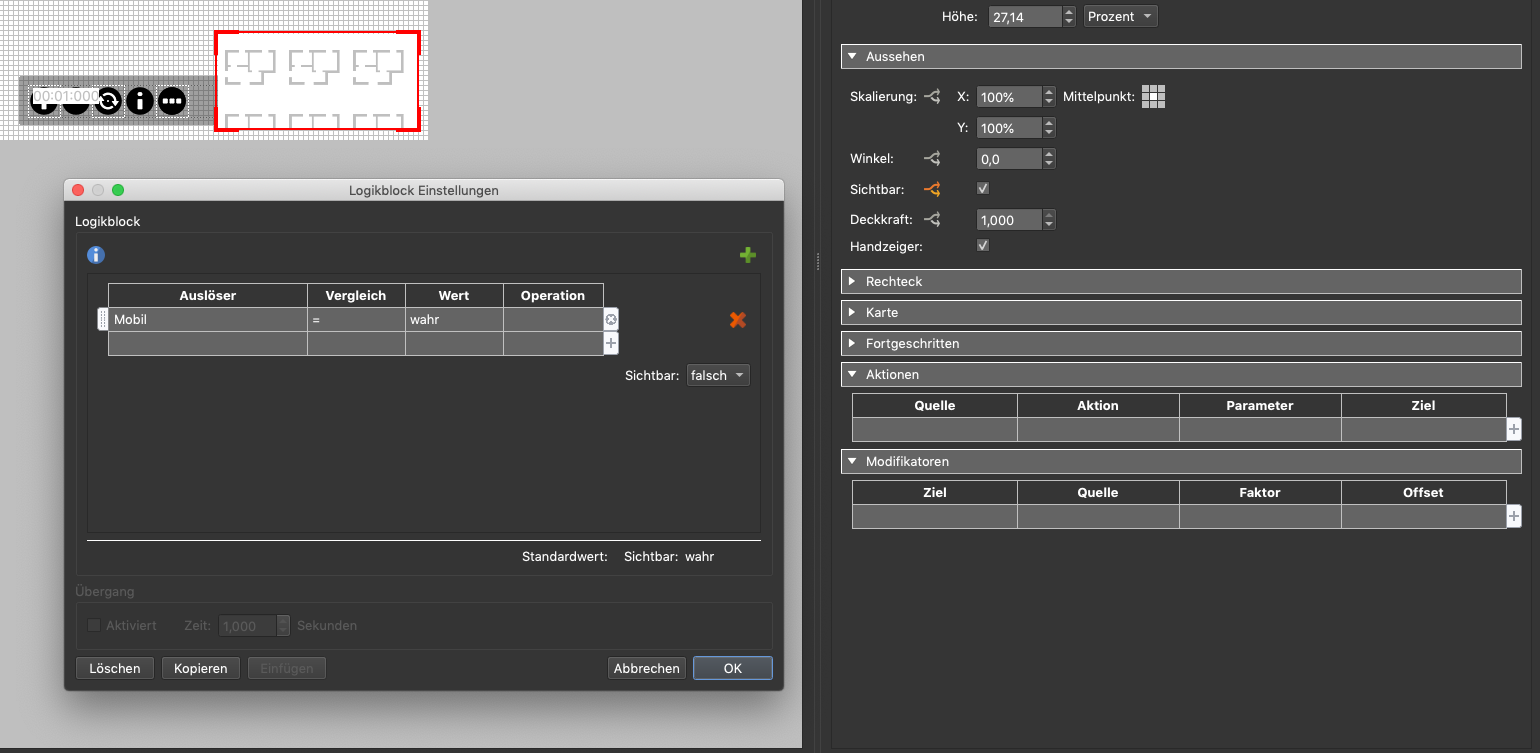Select the info button on the skin canvas

click(x=140, y=100)
